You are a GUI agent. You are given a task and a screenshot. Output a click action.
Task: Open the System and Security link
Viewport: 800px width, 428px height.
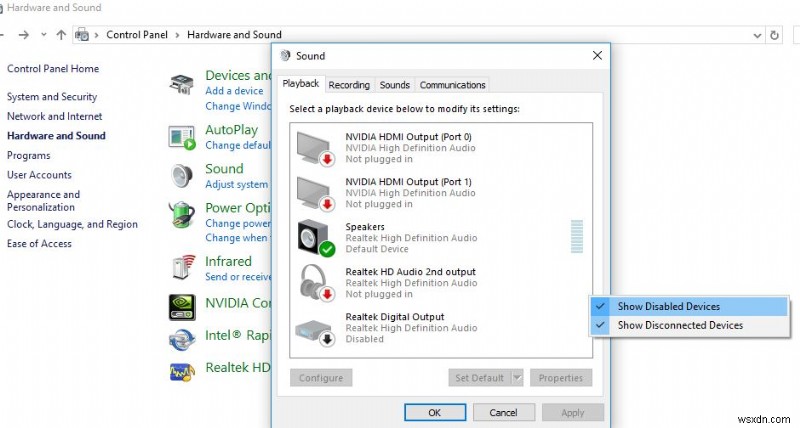click(52, 97)
